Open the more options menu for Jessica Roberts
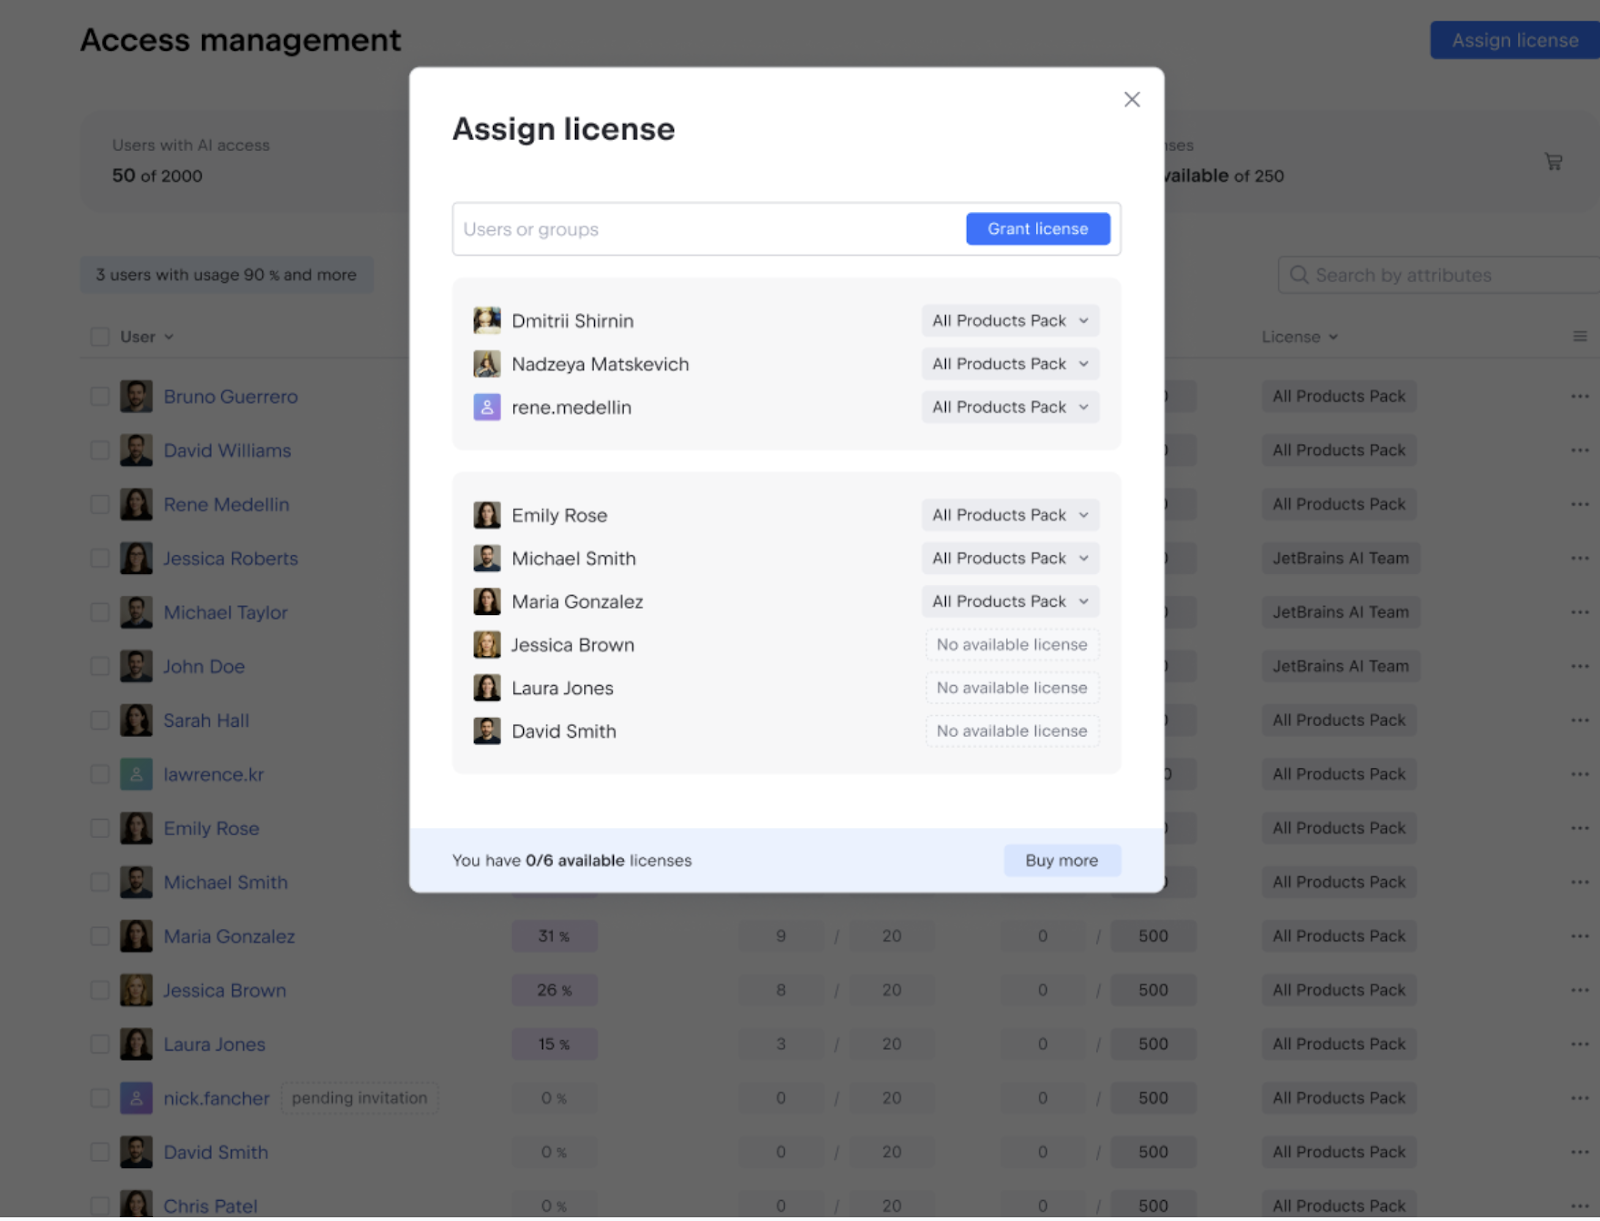The width and height of the screenshot is (1600, 1221). tap(1579, 559)
